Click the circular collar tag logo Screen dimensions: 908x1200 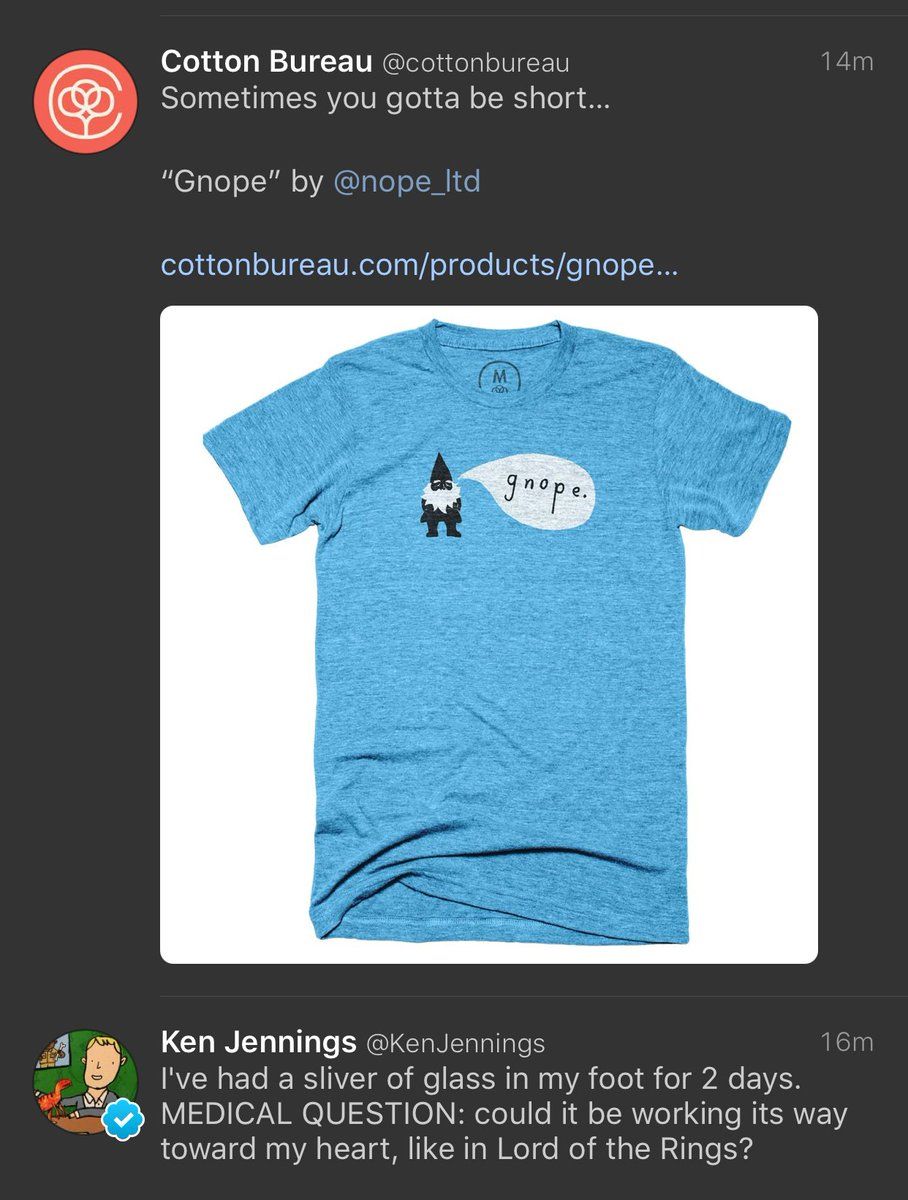click(x=494, y=378)
